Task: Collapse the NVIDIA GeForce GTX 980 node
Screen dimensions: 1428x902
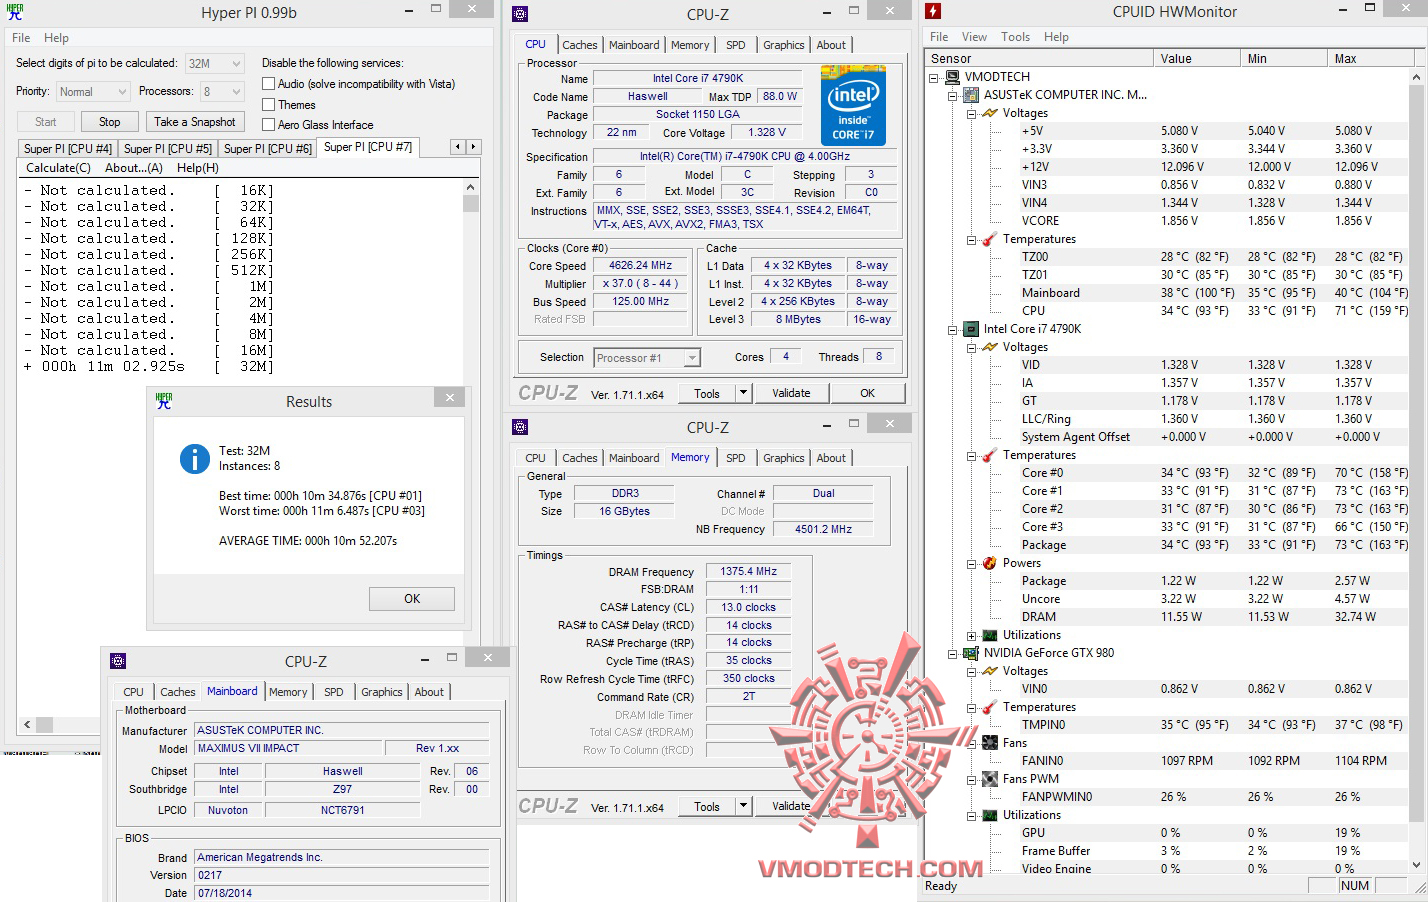Action: (952, 653)
